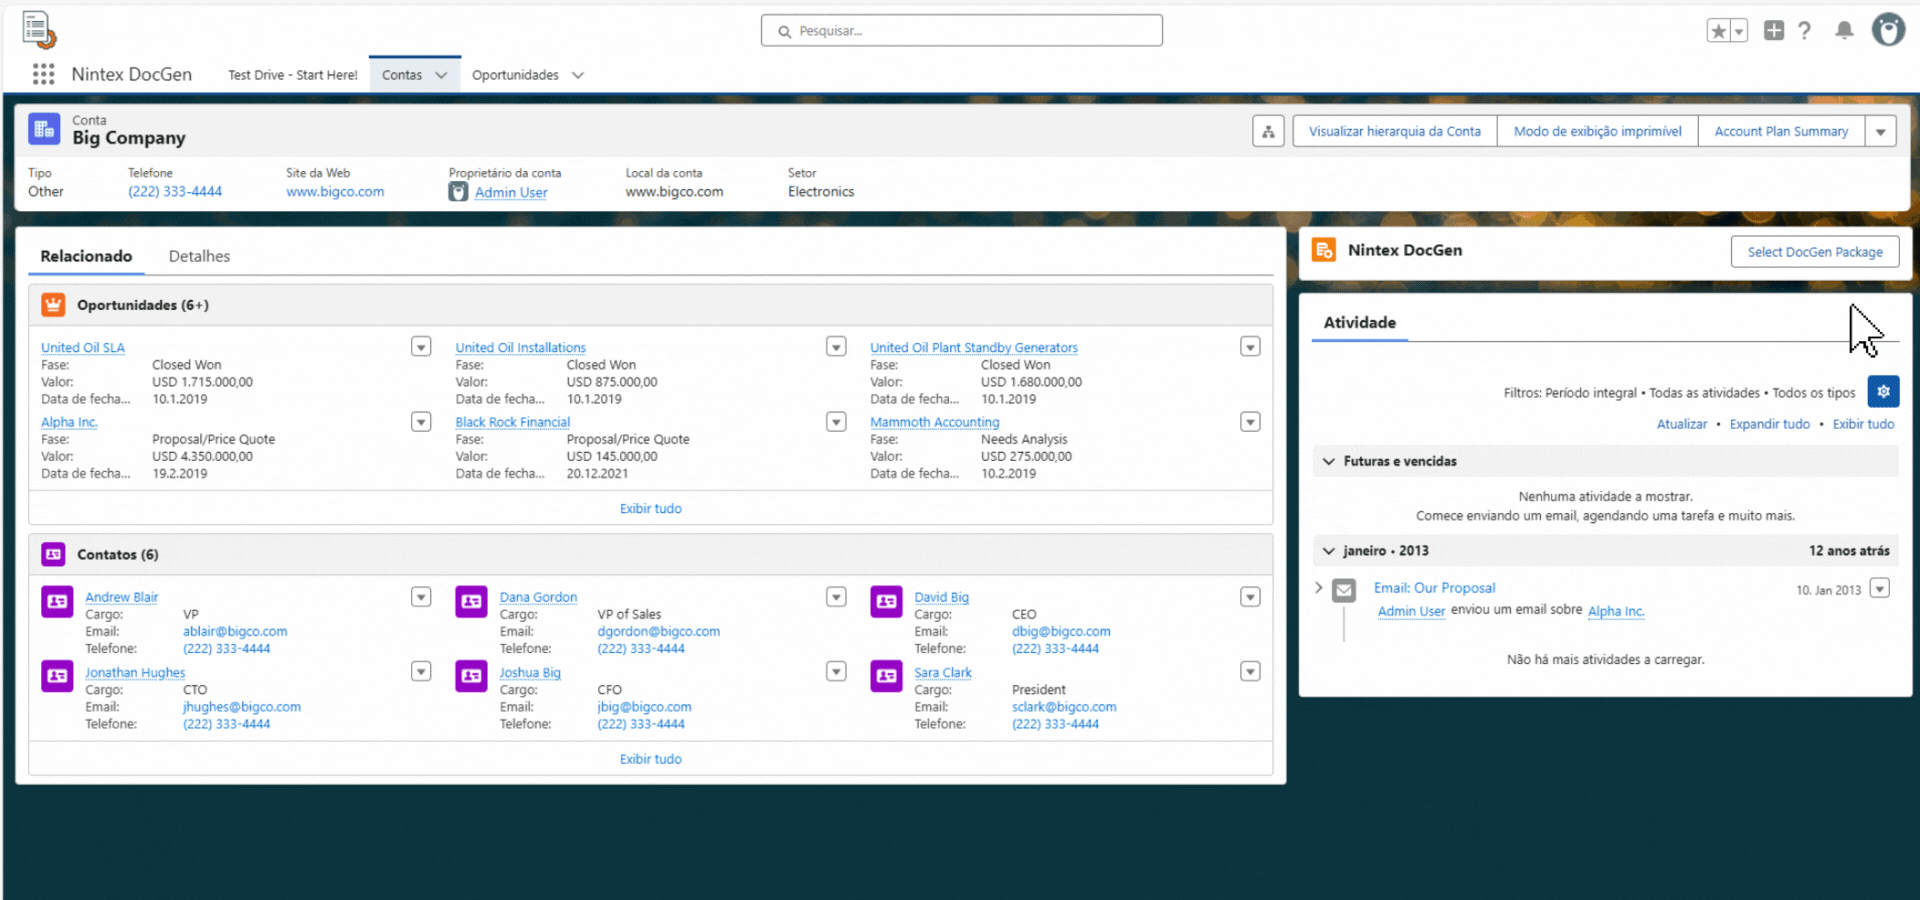Click the Contatos related list icon
The height and width of the screenshot is (900, 1920).
pyautogui.click(x=54, y=554)
